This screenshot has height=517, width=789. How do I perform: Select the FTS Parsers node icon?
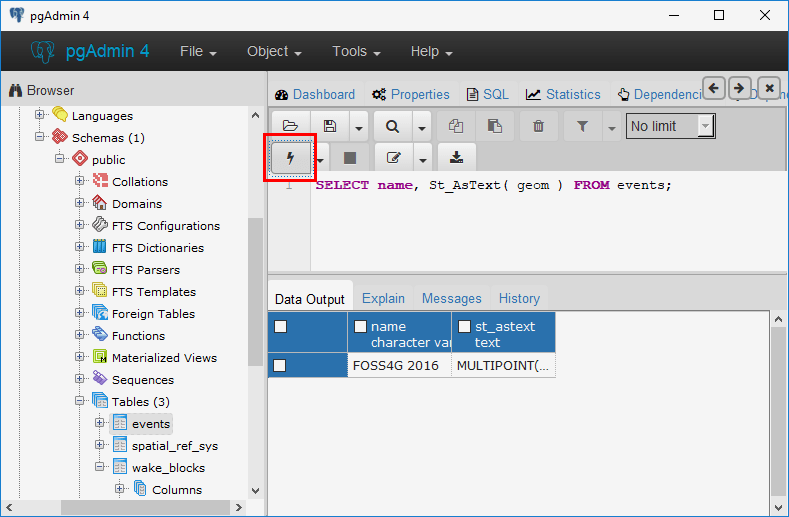click(x=100, y=269)
